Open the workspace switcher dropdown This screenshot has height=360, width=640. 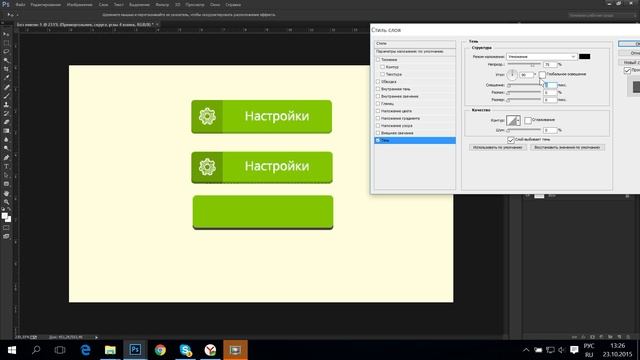coord(602,15)
